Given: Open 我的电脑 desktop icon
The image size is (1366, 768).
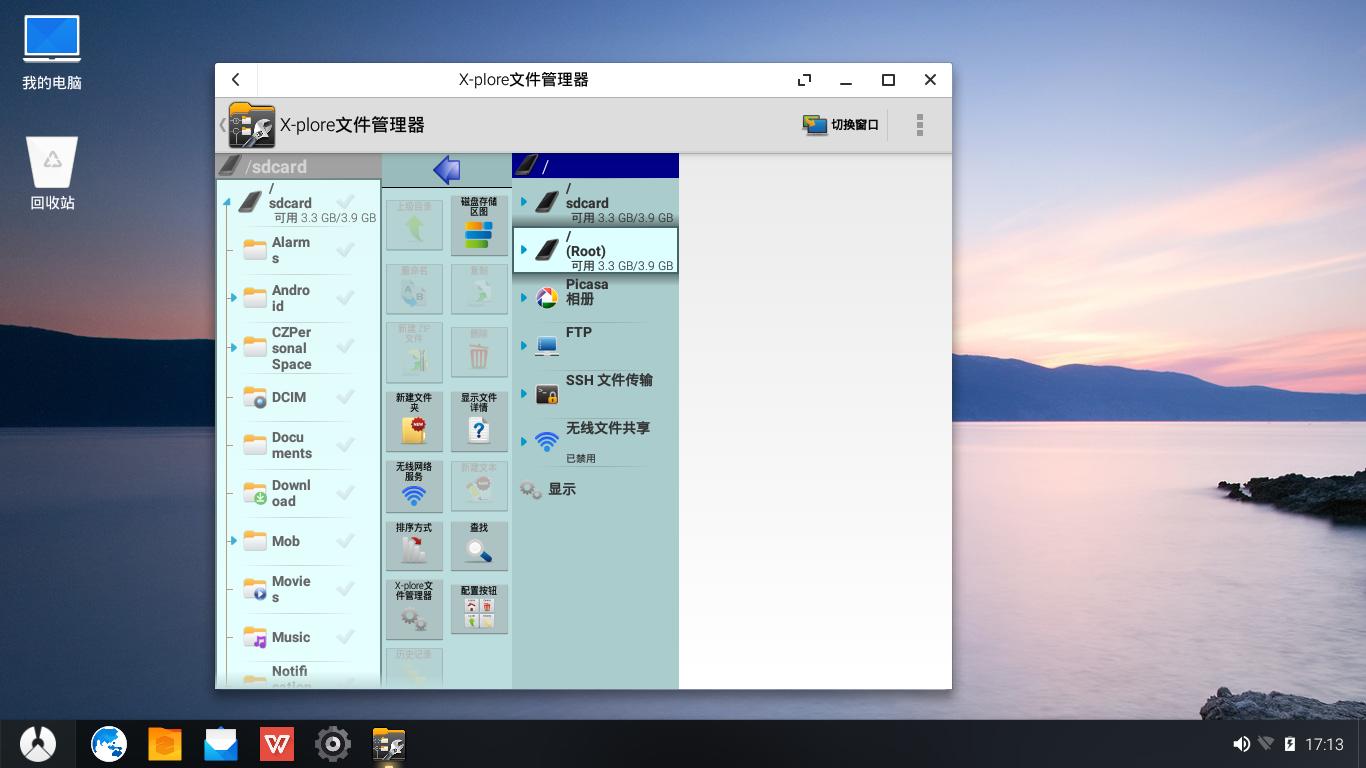Looking at the screenshot, I should 52,53.
